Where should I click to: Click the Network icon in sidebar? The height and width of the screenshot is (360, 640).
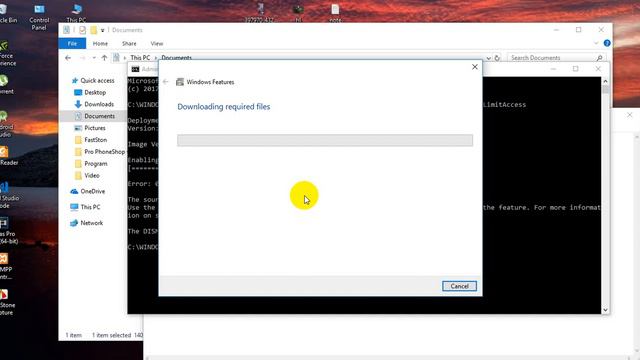tap(74, 223)
